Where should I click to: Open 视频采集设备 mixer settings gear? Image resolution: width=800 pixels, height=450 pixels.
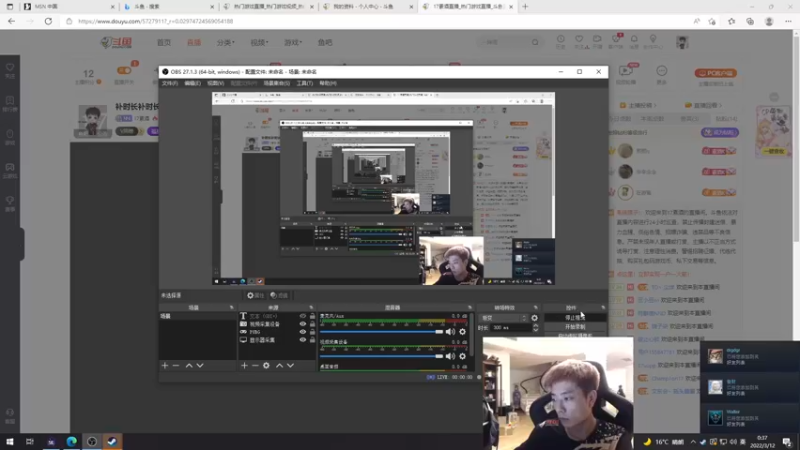point(462,356)
